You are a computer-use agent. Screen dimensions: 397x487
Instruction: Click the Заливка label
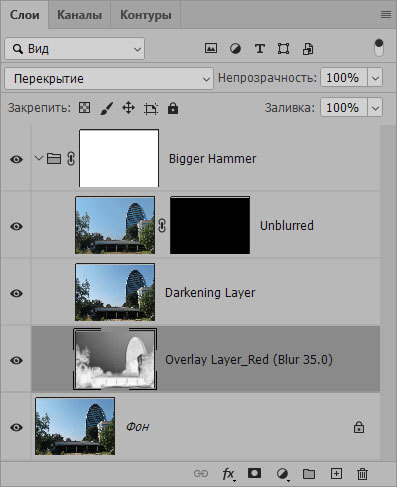[290, 108]
